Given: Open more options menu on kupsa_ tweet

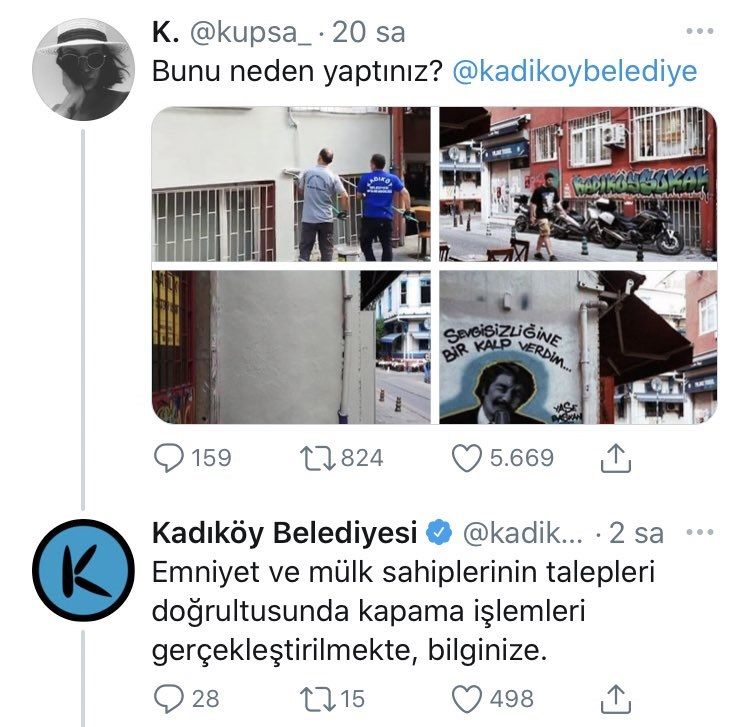Looking at the screenshot, I should click(x=700, y=31).
